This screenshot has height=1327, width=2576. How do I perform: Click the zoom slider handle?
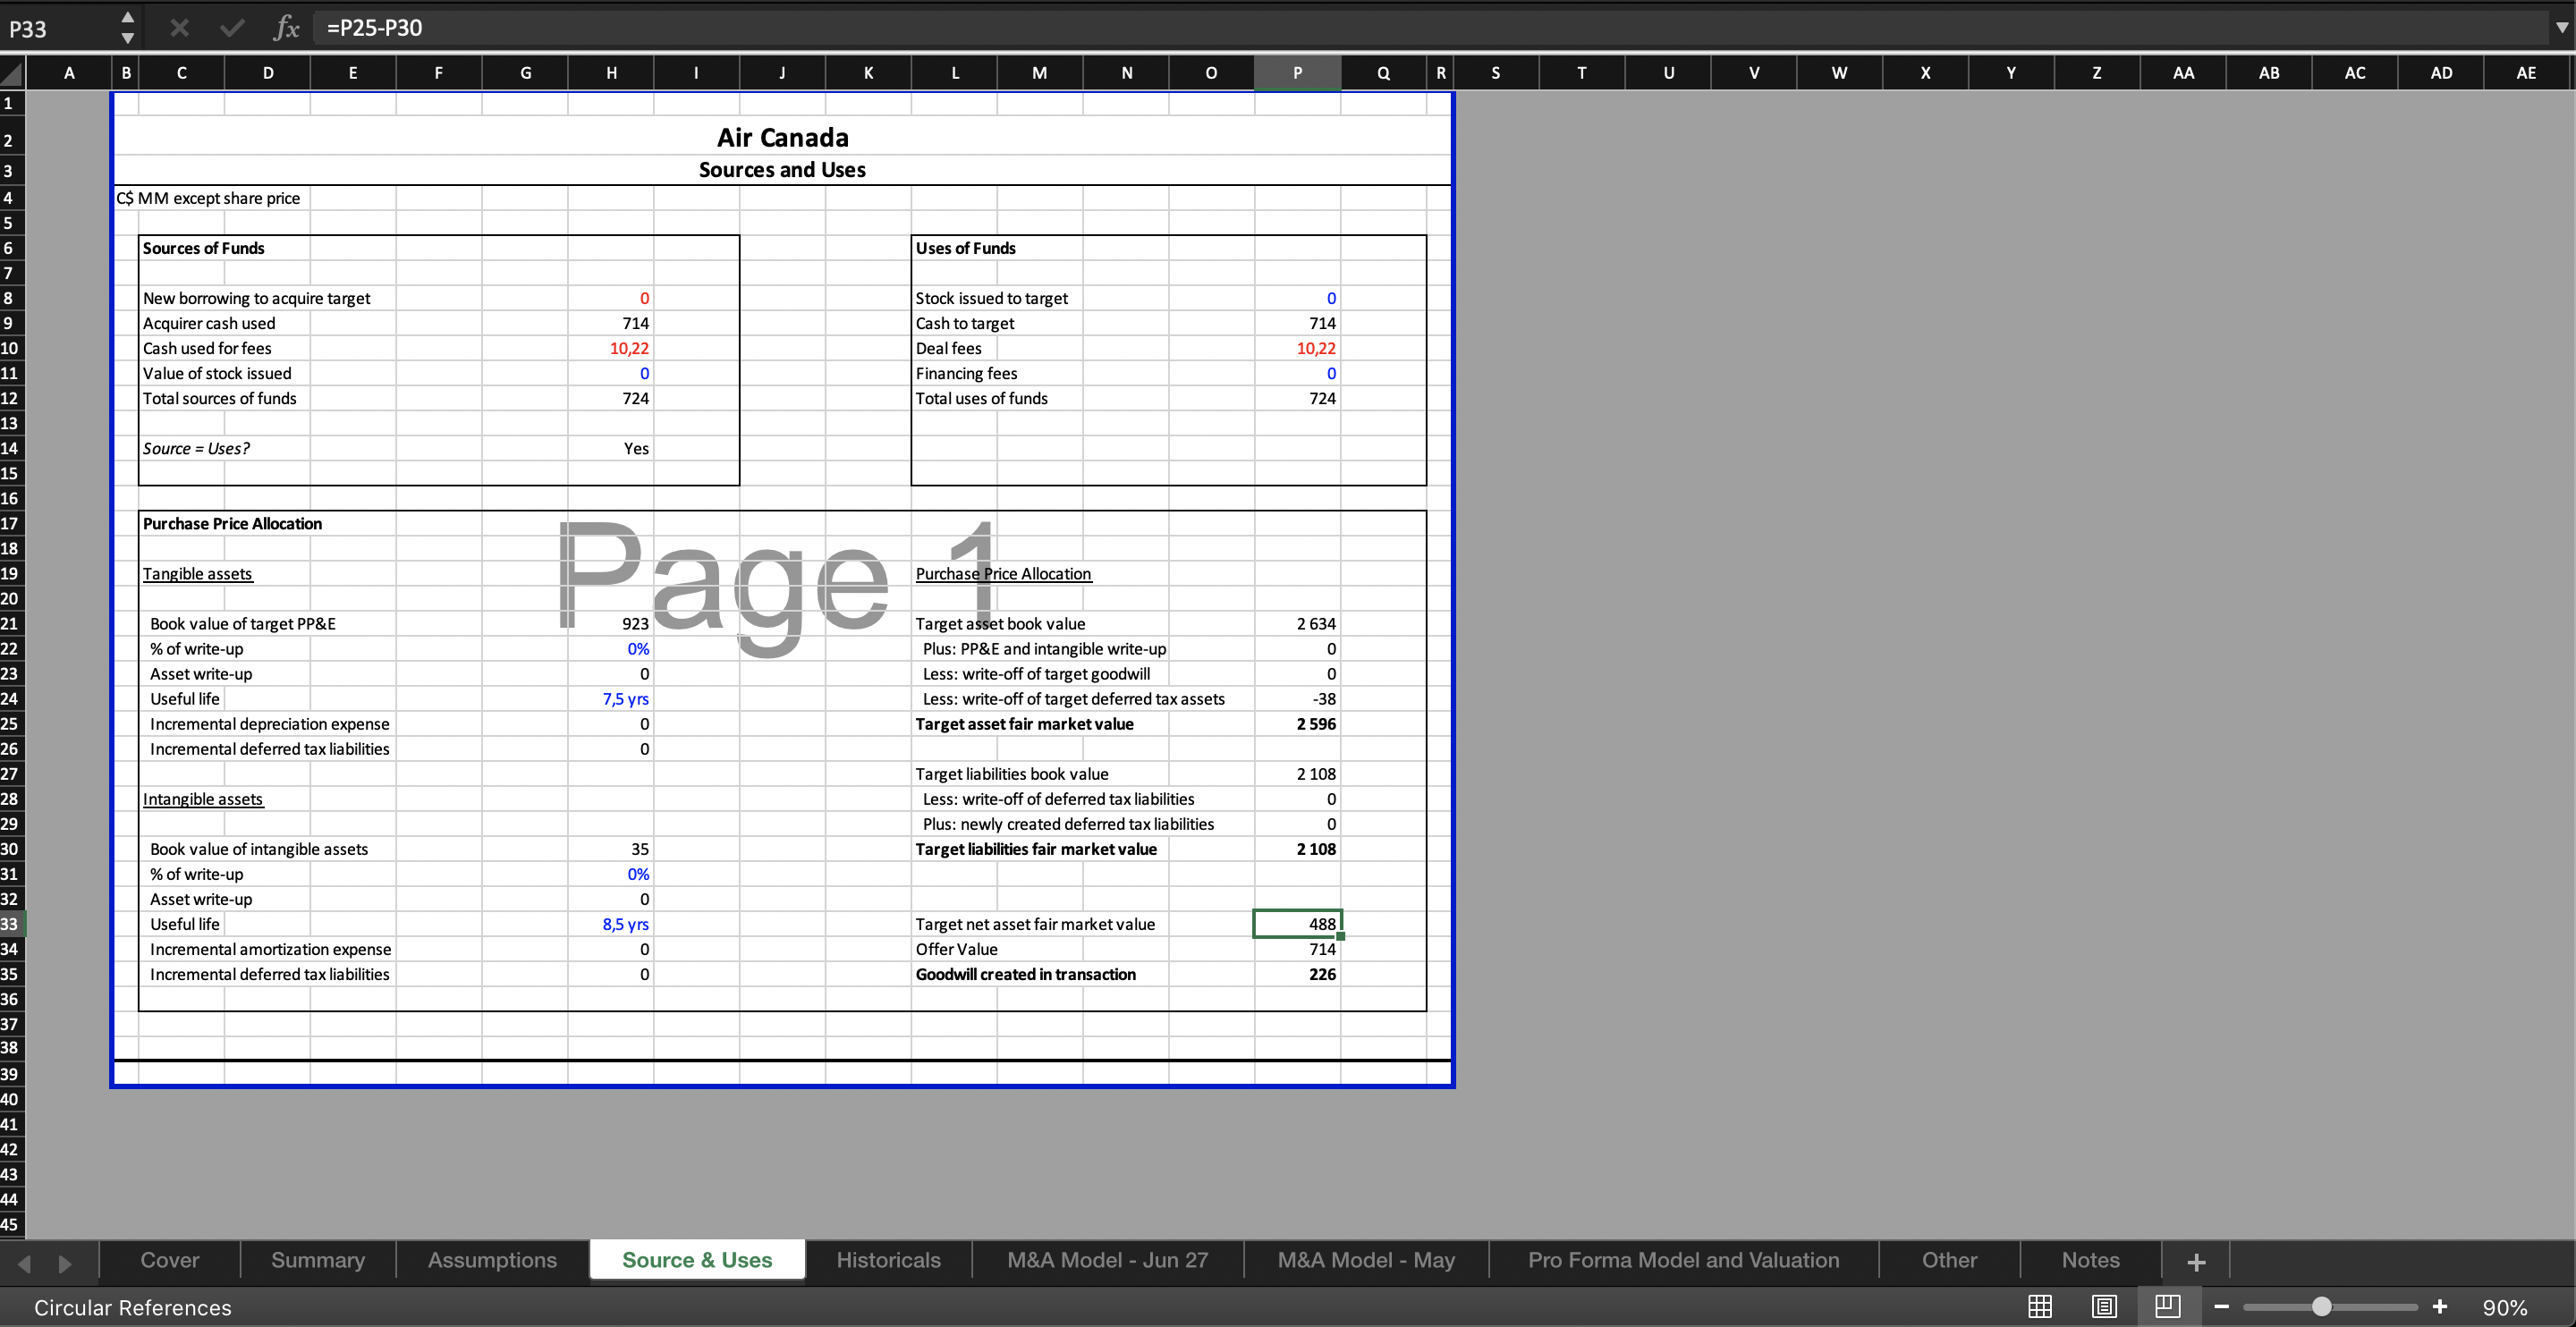(2322, 1307)
